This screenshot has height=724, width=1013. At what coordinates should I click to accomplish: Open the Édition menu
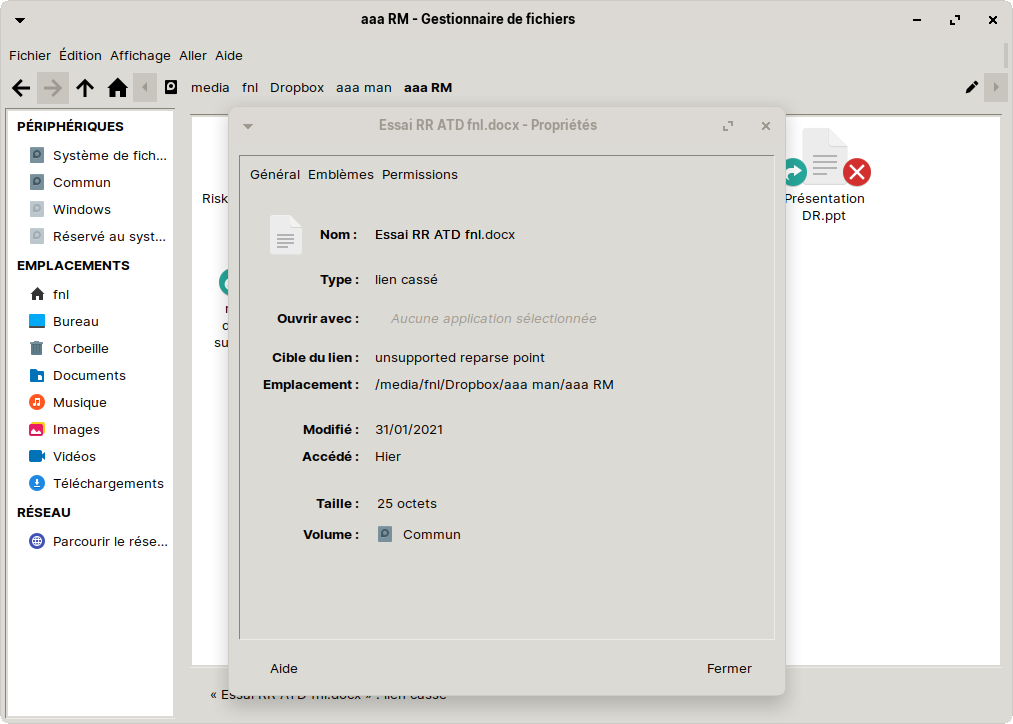(x=80, y=55)
